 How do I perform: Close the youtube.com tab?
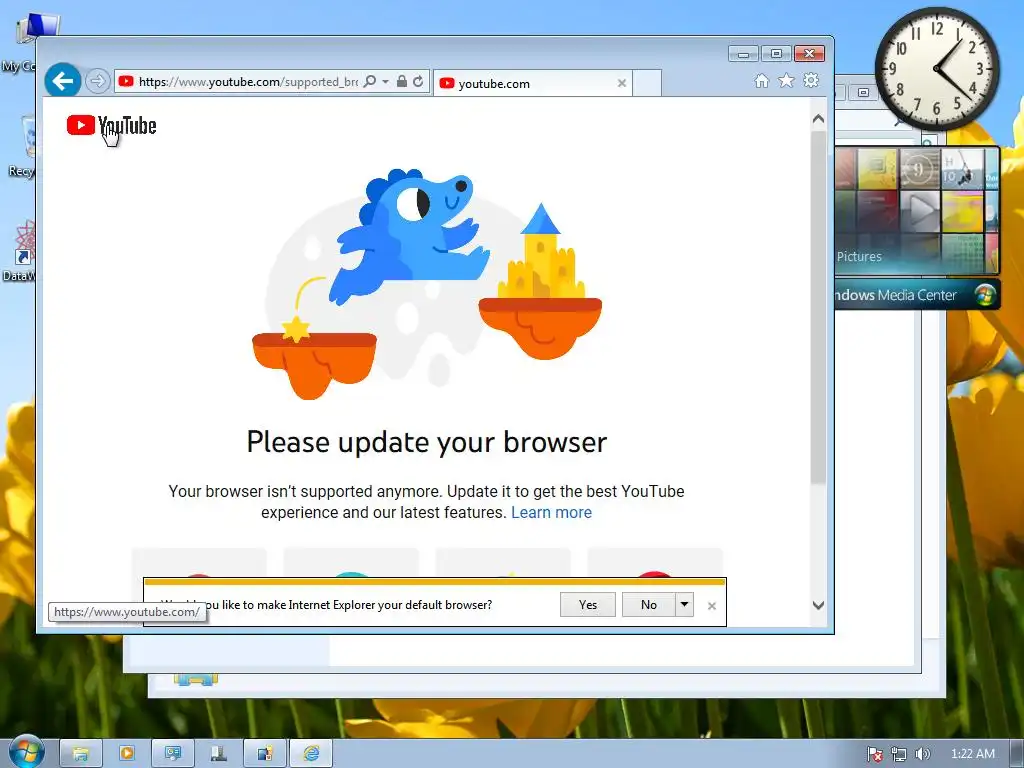[622, 83]
